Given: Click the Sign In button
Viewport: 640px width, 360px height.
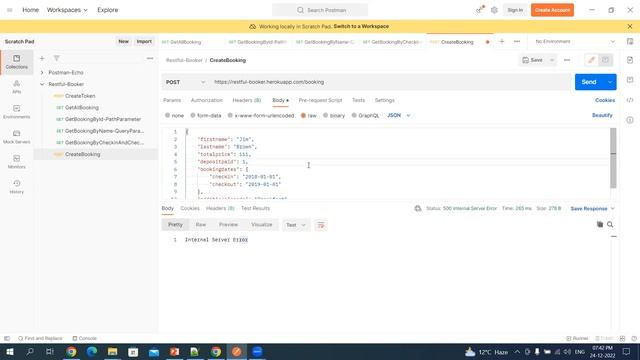Looking at the screenshot, I should (515, 10).
